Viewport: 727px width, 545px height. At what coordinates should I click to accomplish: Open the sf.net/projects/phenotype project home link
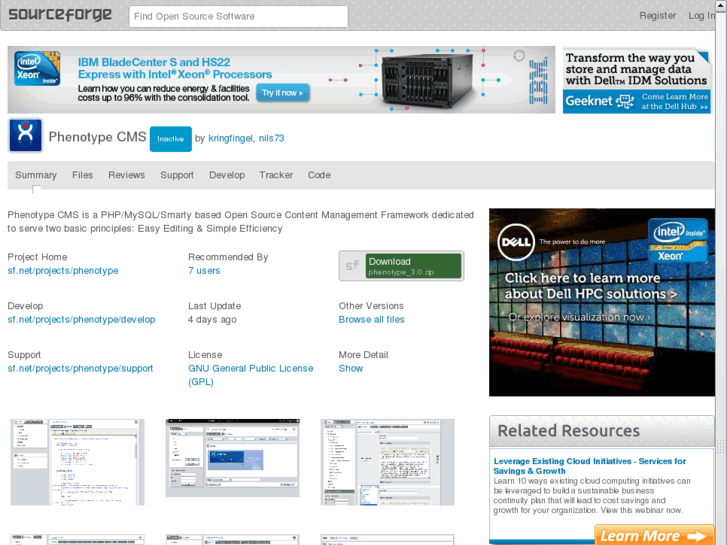coord(63,270)
